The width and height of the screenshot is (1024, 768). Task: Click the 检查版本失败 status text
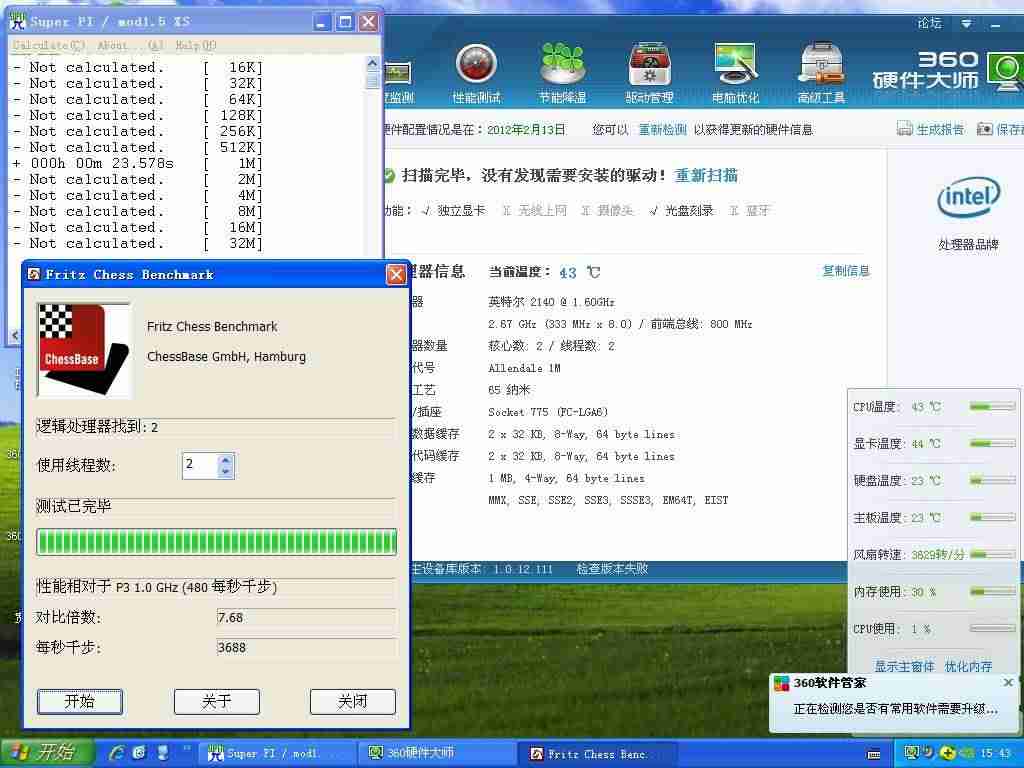pos(612,569)
